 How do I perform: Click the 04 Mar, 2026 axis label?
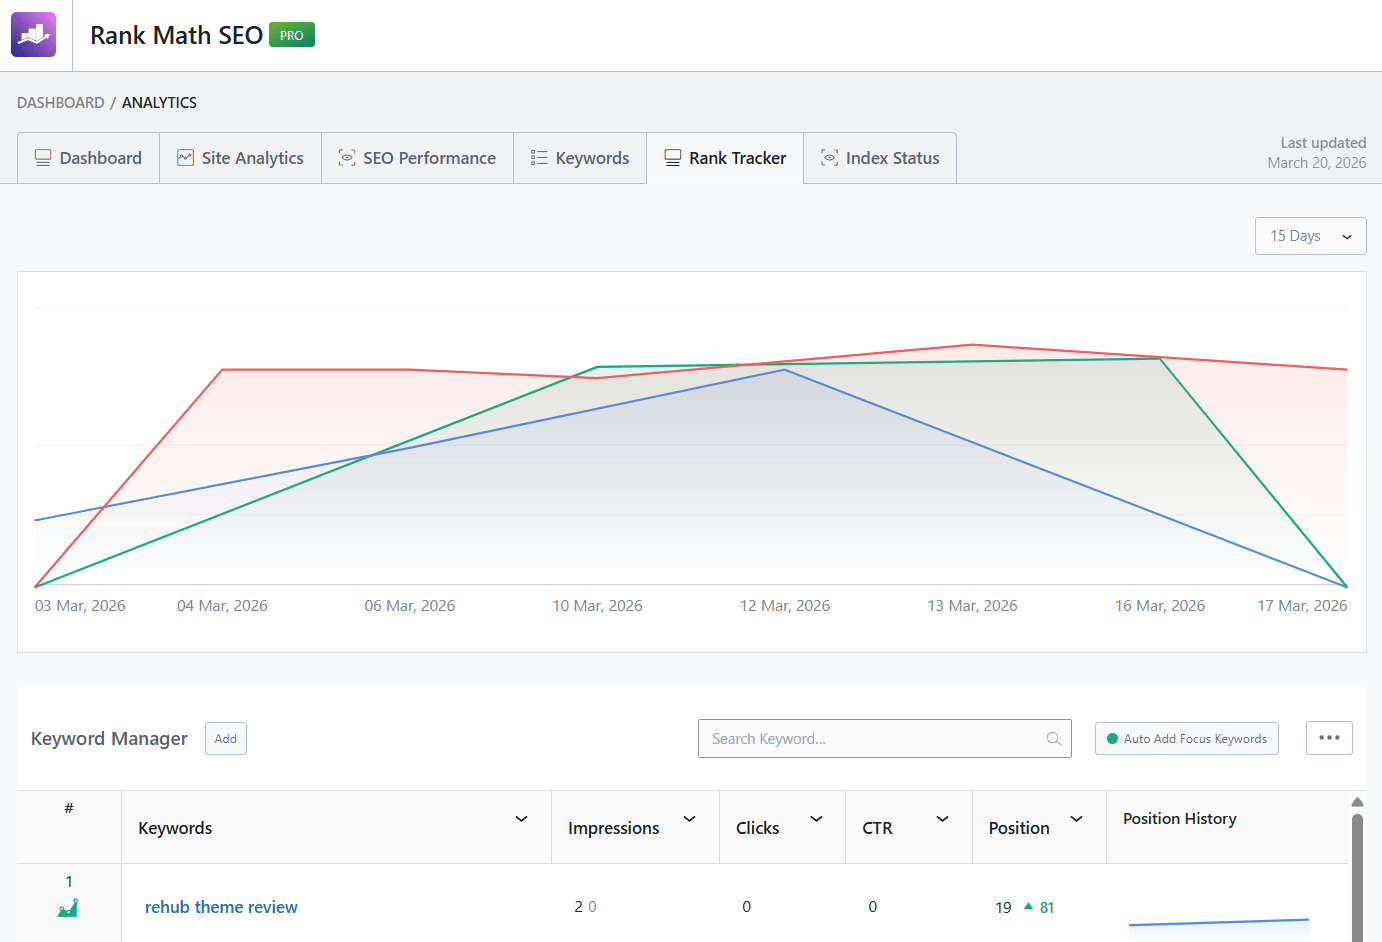222,606
